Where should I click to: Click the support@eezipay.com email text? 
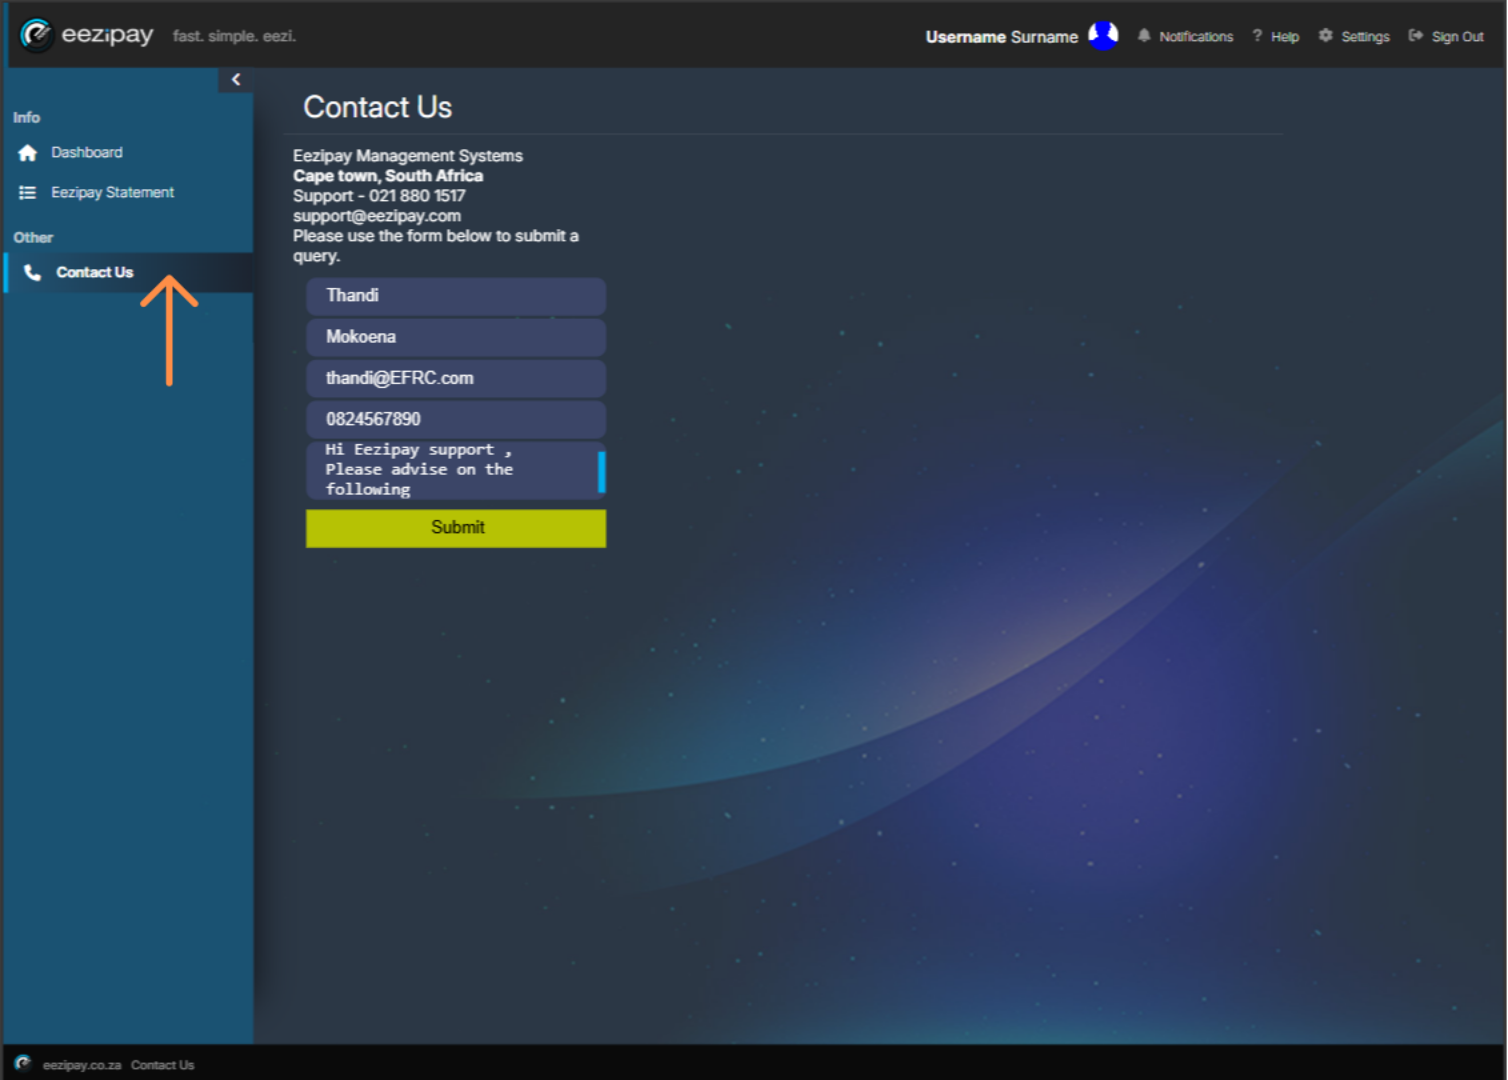point(377,216)
